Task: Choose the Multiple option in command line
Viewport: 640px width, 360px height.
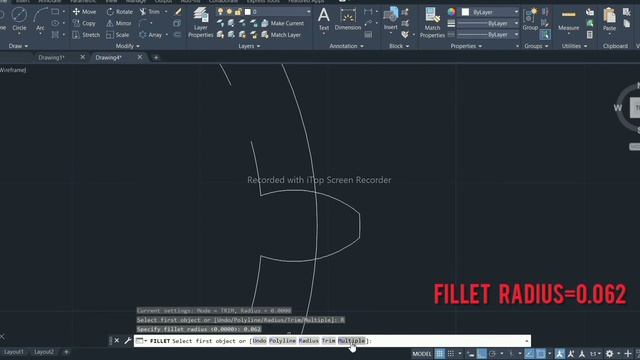Action: point(351,340)
